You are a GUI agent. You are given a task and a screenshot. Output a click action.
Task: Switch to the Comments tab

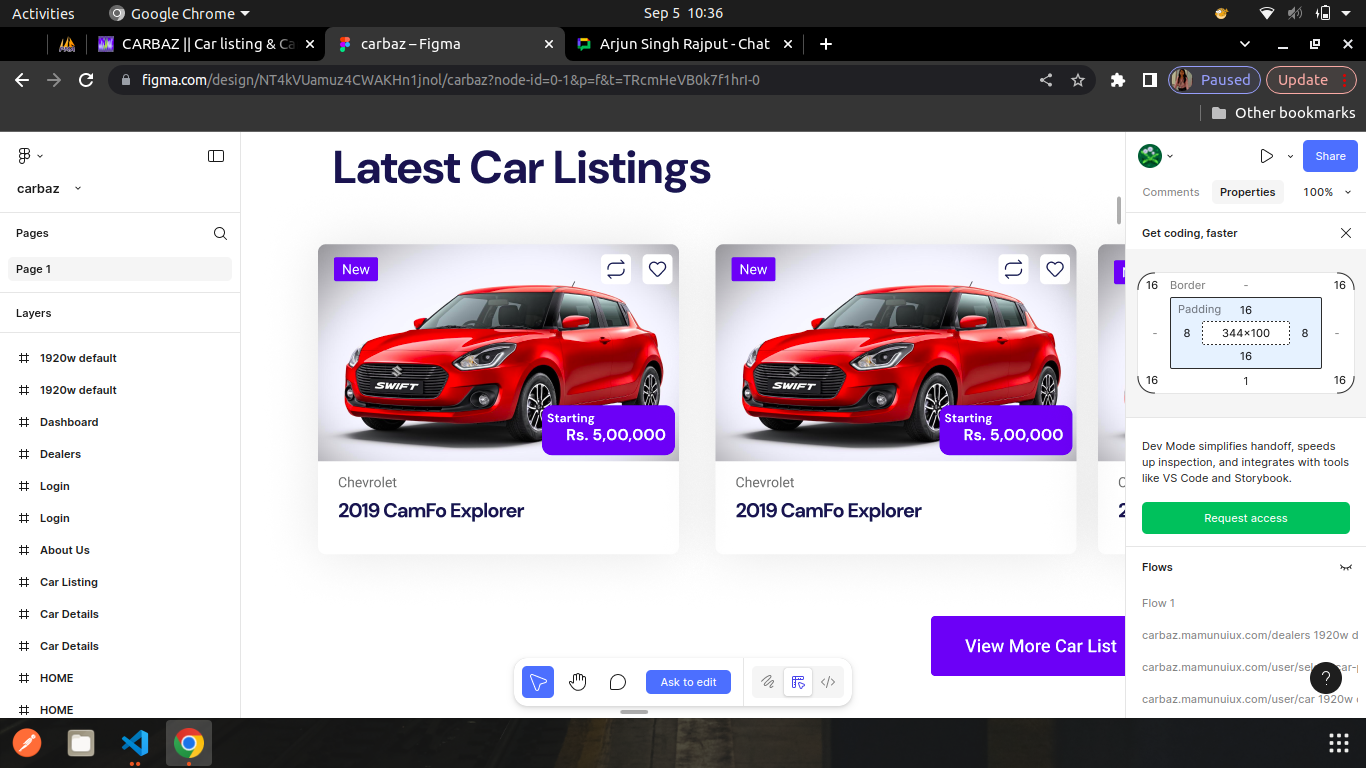tap(1170, 192)
